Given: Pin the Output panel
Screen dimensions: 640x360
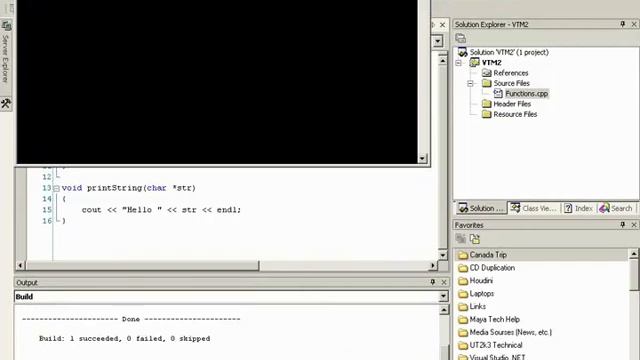Looking at the screenshot, I should 433,282.
